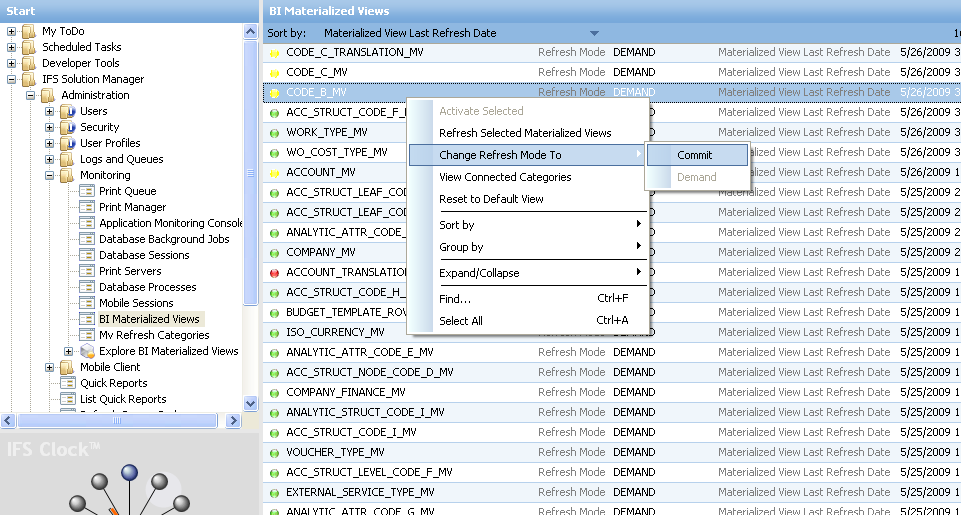Open the Sort by dropdown arrow
The width and height of the screenshot is (961, 515).
click(x=595, y=33)
